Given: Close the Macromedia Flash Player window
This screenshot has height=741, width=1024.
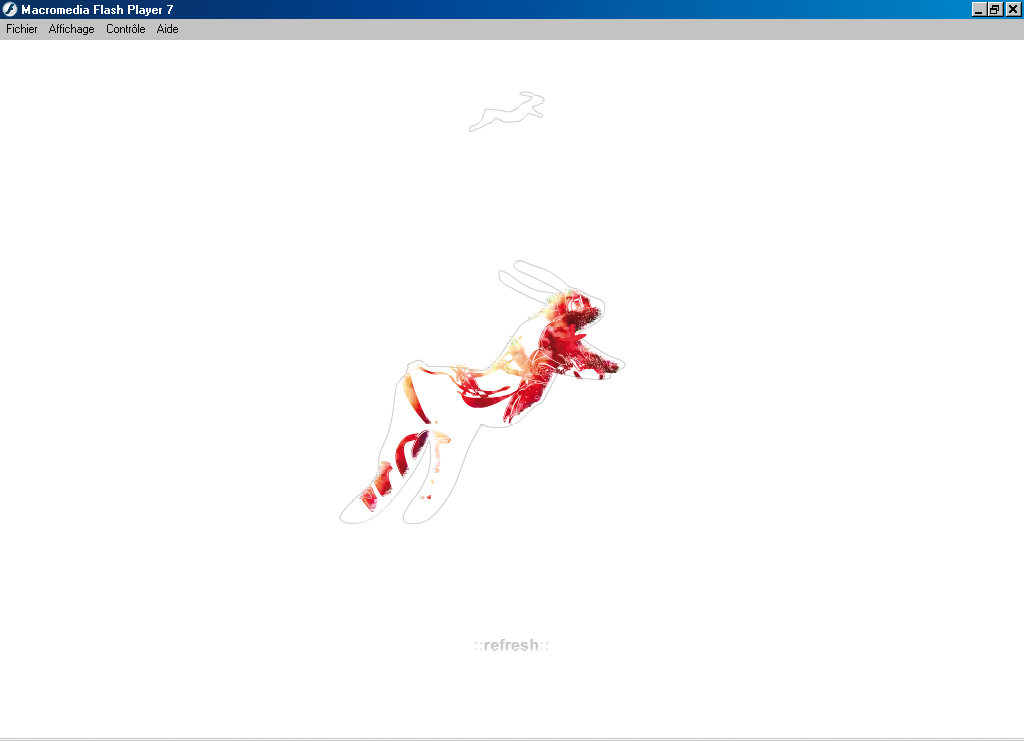Looking at the screenshot, I should [x=1013, y=9].
